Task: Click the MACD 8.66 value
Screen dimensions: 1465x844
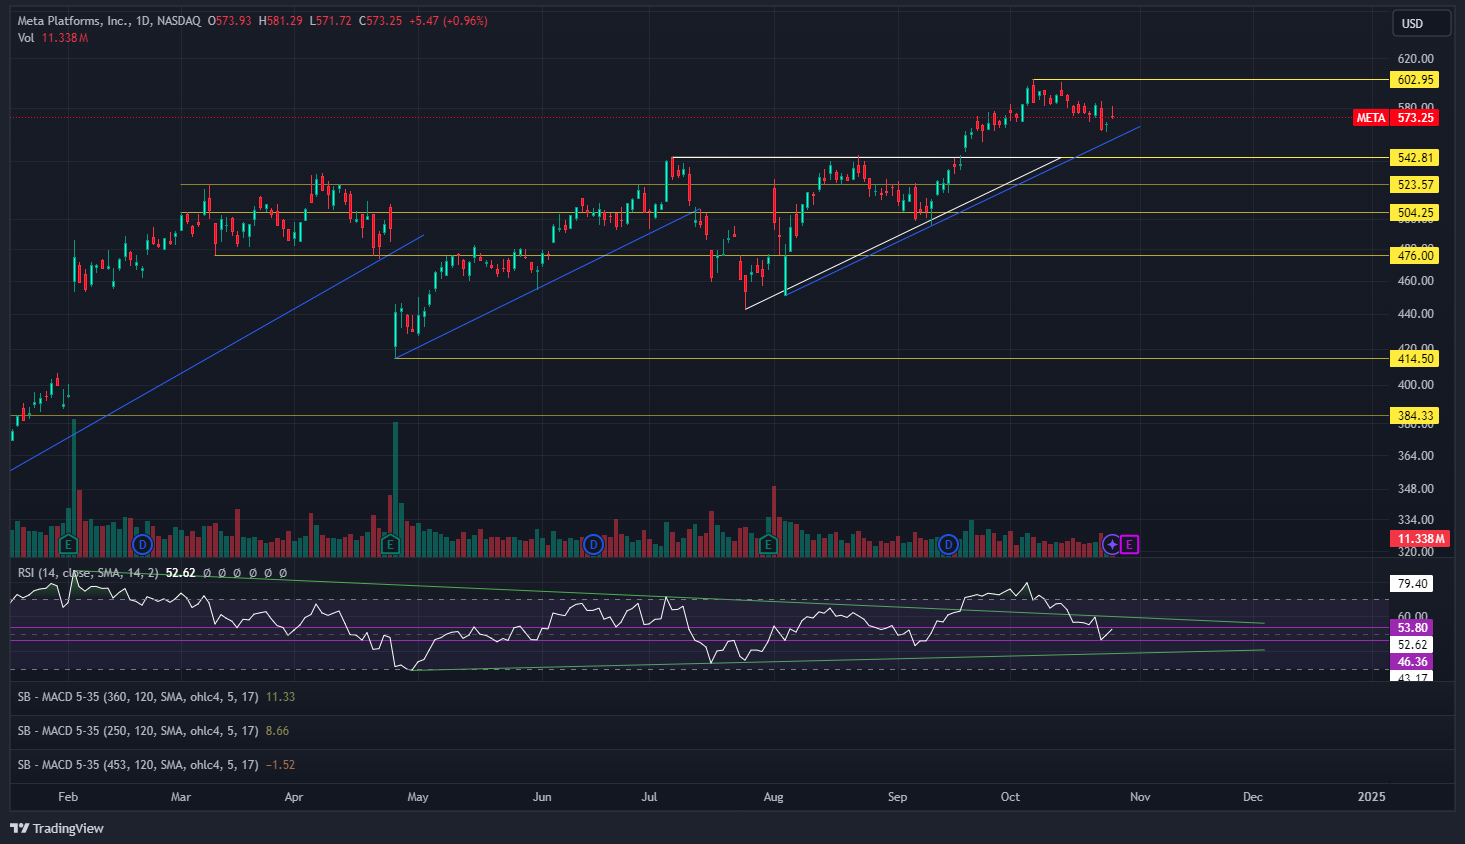Action: pyautogui.click(x=278, y=731)
